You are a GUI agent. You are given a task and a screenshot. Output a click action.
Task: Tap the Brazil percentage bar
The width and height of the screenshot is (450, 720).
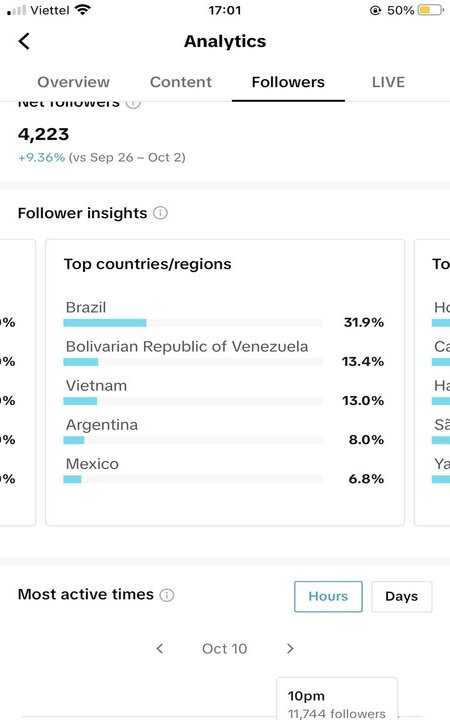tap(193, 323)
